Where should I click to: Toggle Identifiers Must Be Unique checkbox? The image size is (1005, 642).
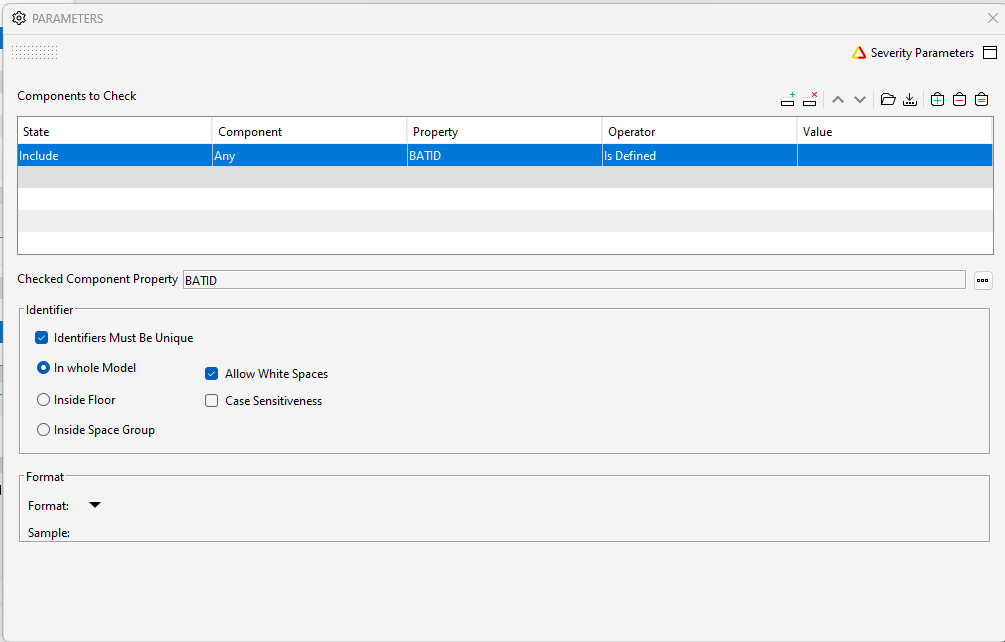(42, 338)
